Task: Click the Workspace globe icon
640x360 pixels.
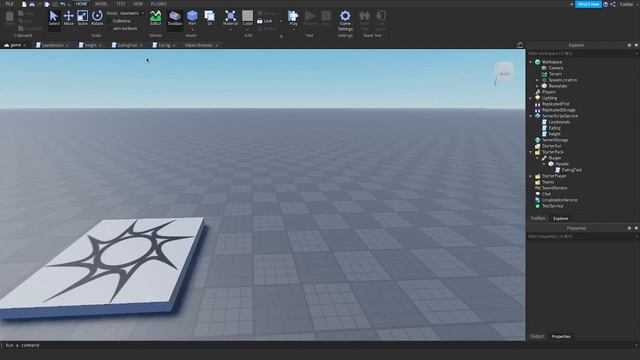Action: click(x=538, y=62)
